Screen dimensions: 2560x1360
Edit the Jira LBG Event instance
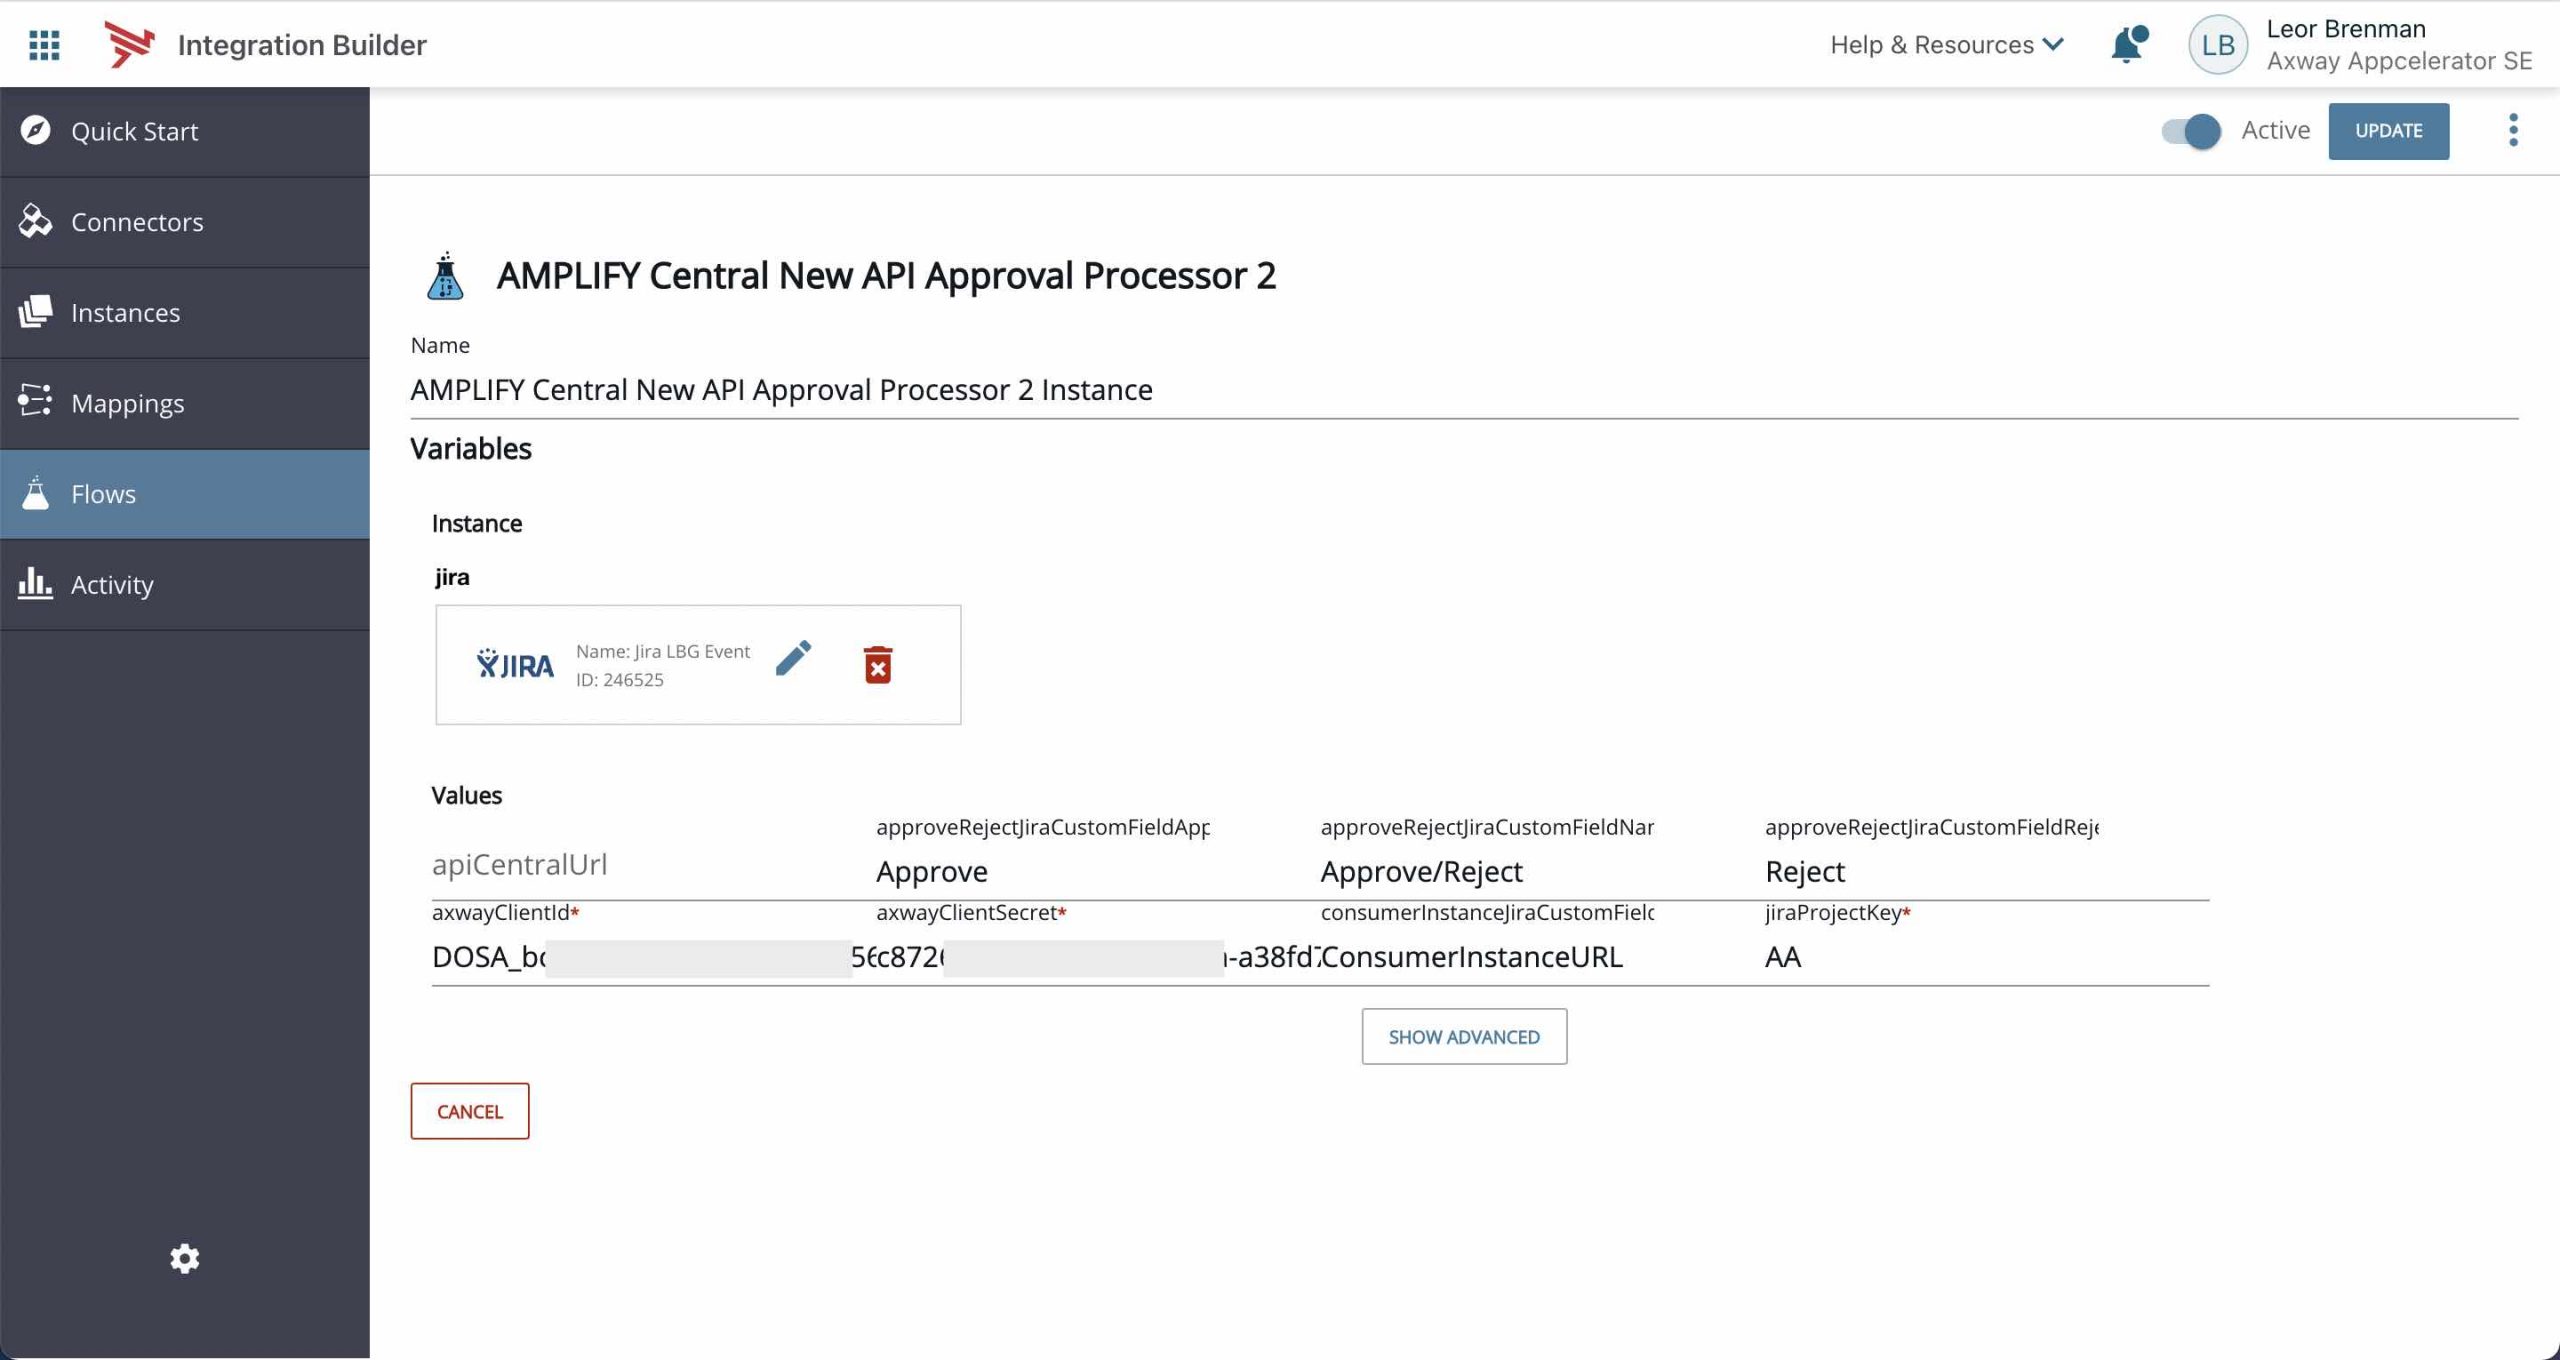pos(793,658)
